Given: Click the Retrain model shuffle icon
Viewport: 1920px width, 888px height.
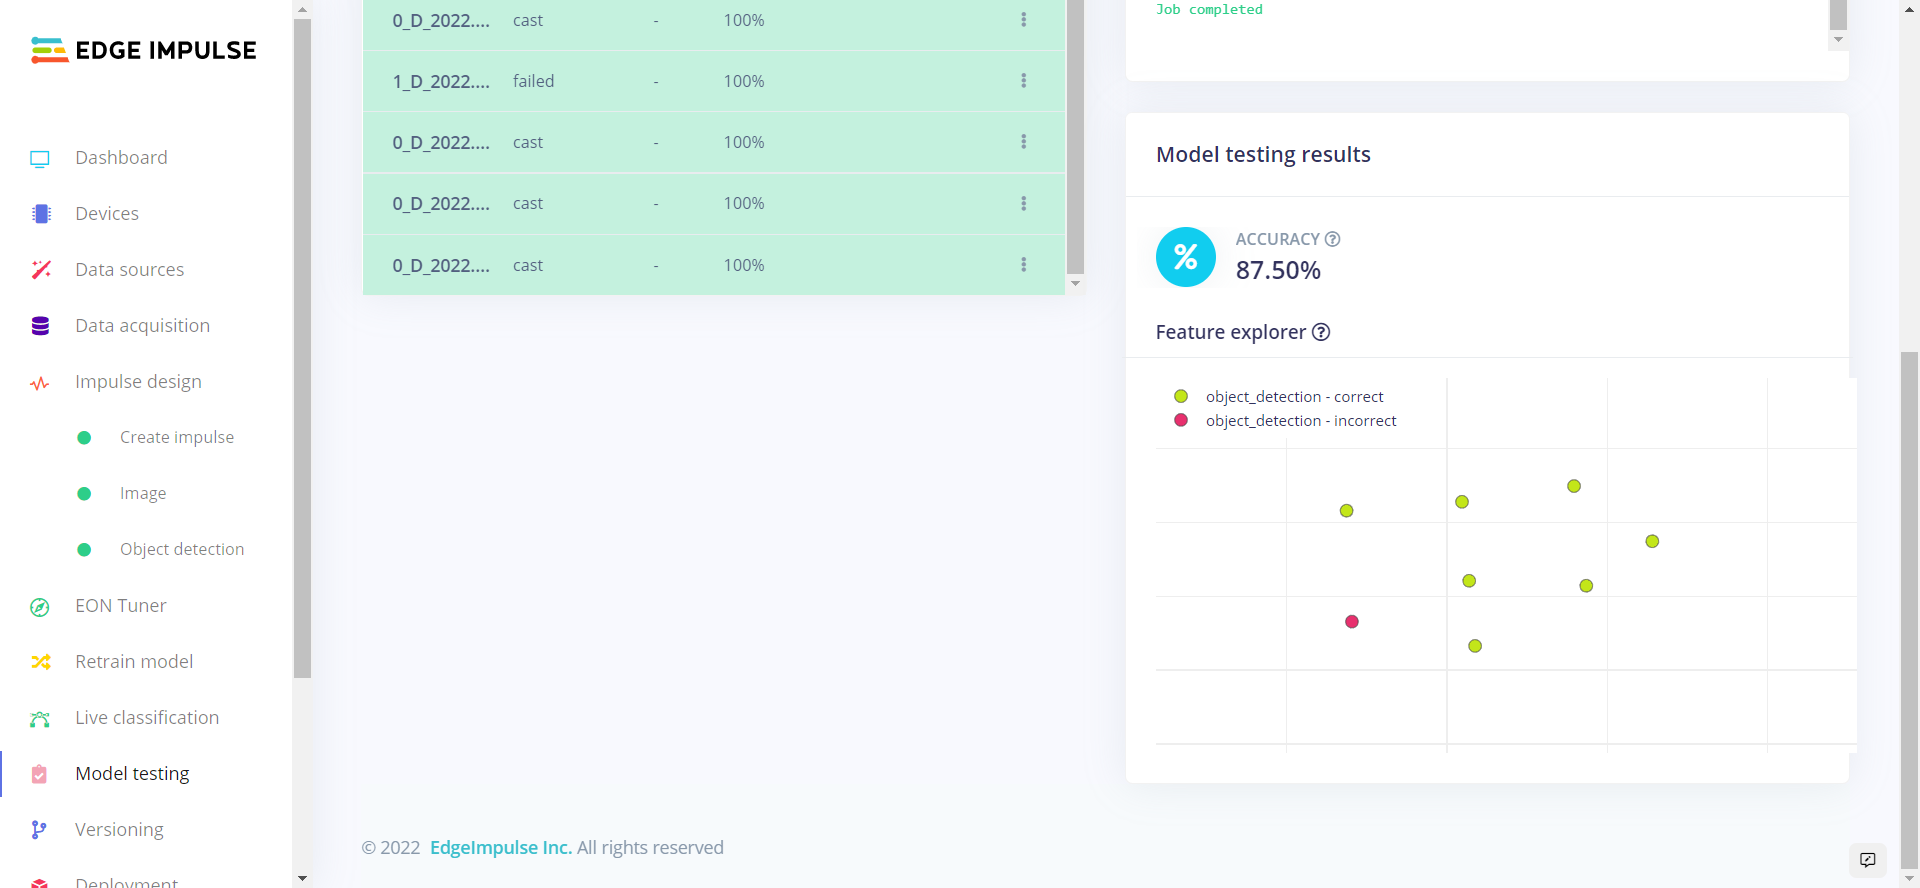Looking at the screenshot, I should (x=41, y=662).
